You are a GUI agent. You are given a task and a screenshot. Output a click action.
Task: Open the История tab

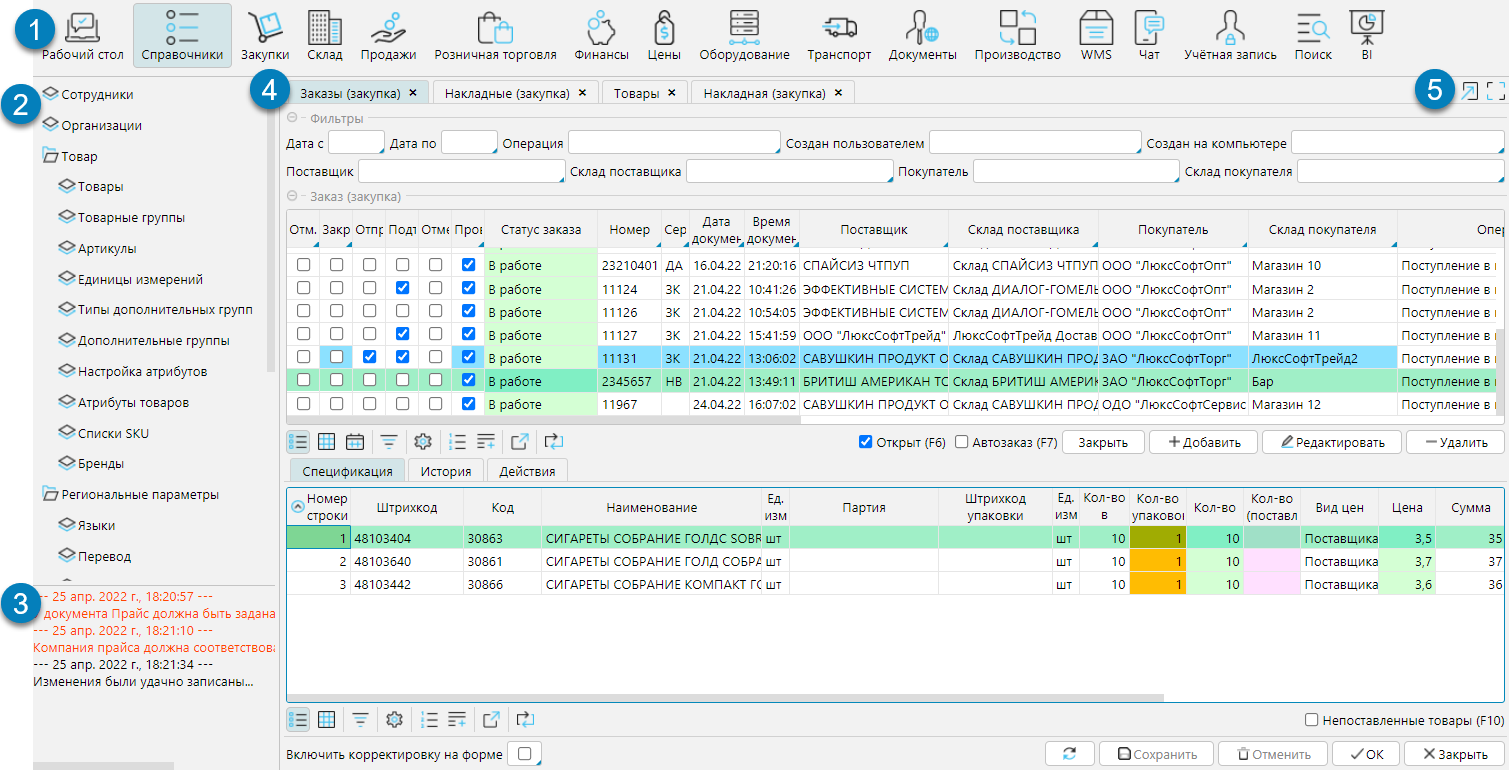445,470
